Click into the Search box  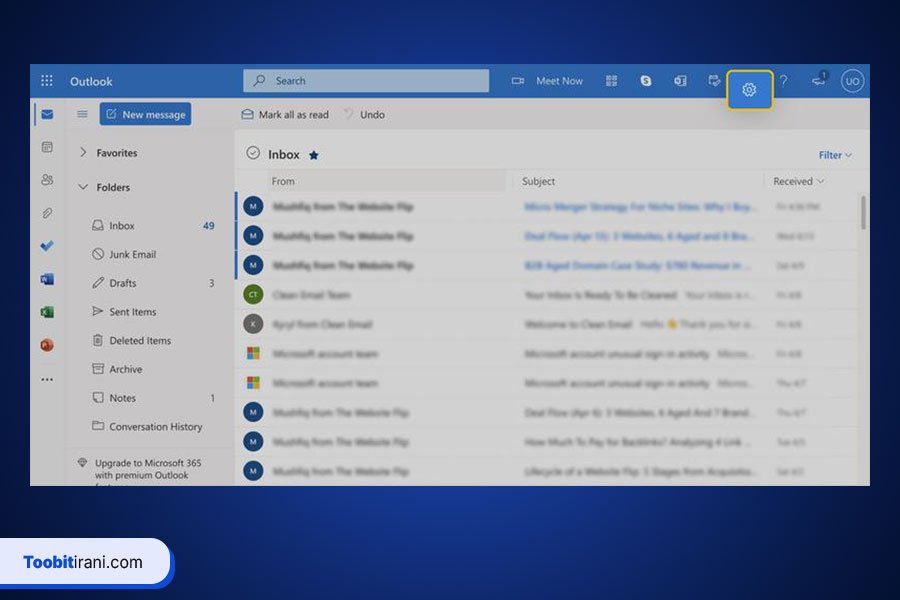(x=366, y=81)
